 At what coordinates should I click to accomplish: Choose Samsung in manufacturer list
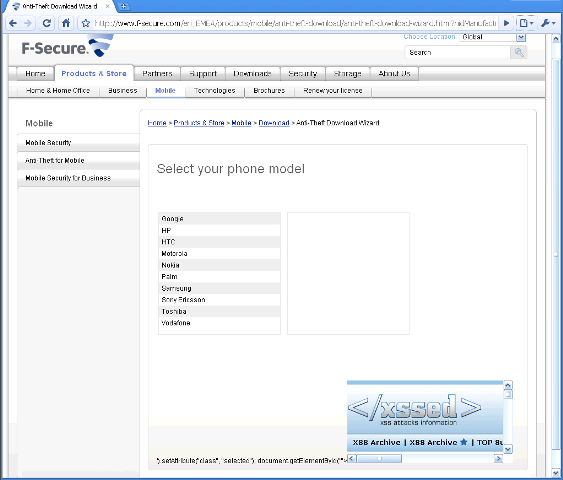[219, 288]
